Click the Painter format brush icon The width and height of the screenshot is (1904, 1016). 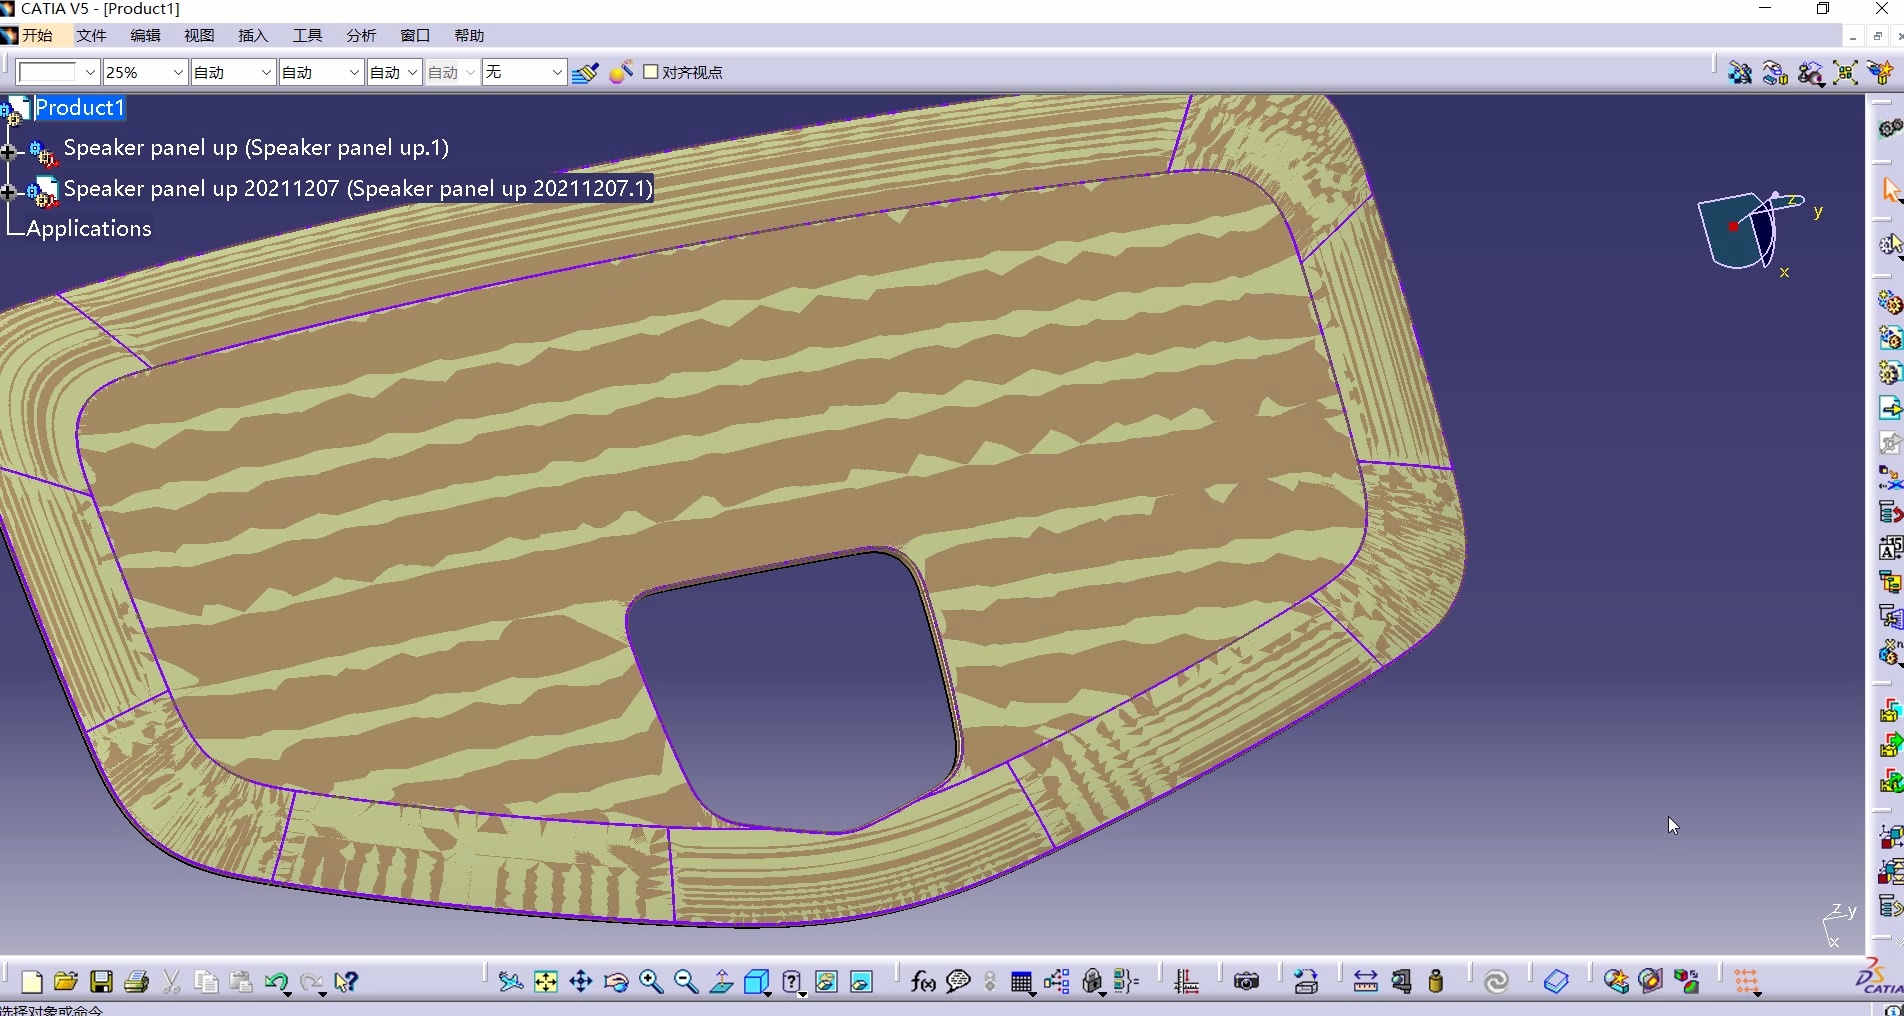point(585,73)
